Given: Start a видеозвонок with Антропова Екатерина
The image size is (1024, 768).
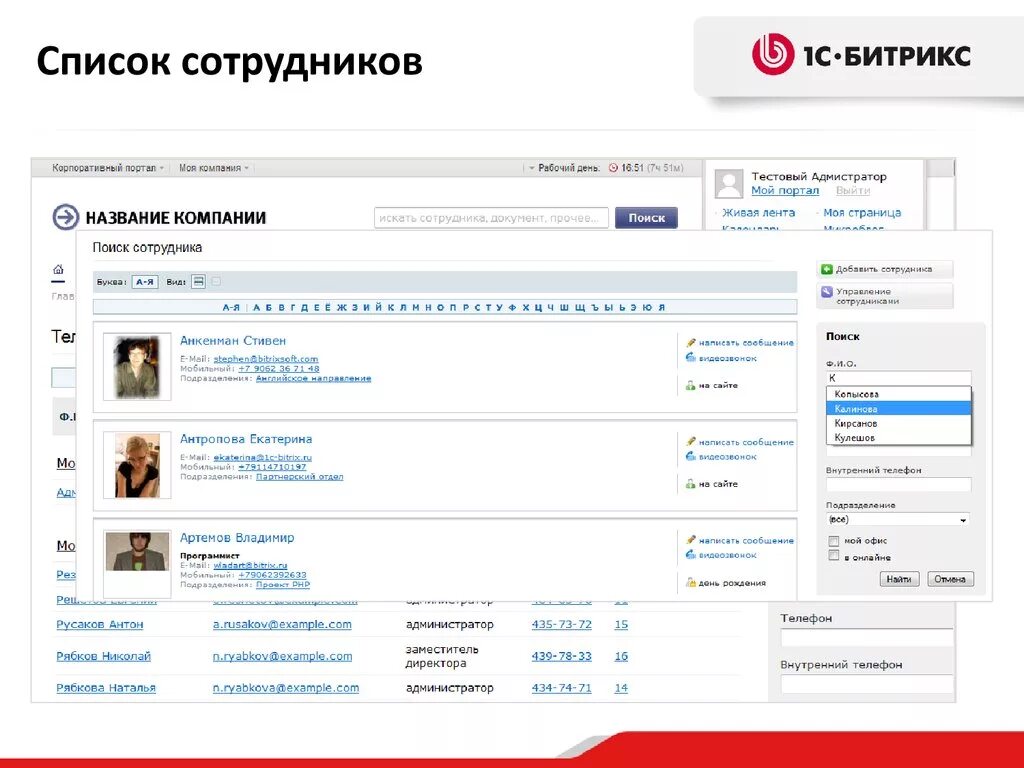Looking at the screenshot, I should click(x=689, y=456).
